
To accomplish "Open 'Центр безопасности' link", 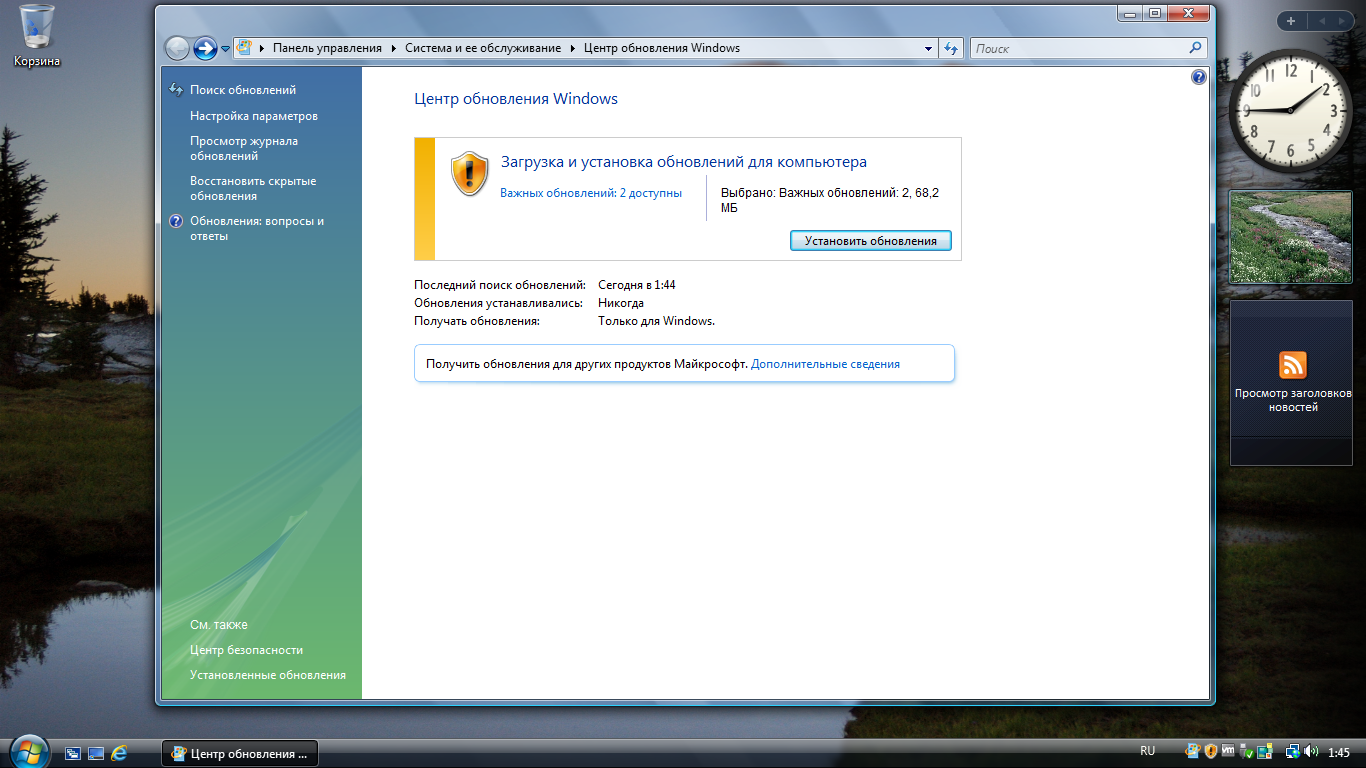I will coord(246,650).
